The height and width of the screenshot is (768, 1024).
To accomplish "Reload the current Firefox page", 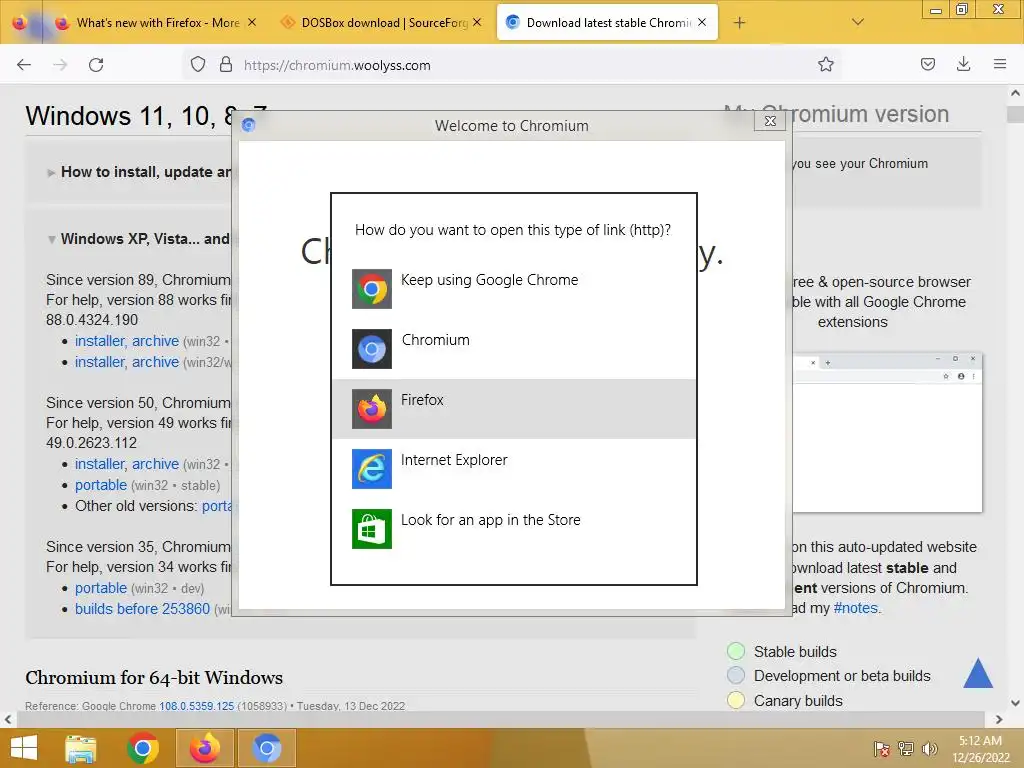I will point(96,65).
